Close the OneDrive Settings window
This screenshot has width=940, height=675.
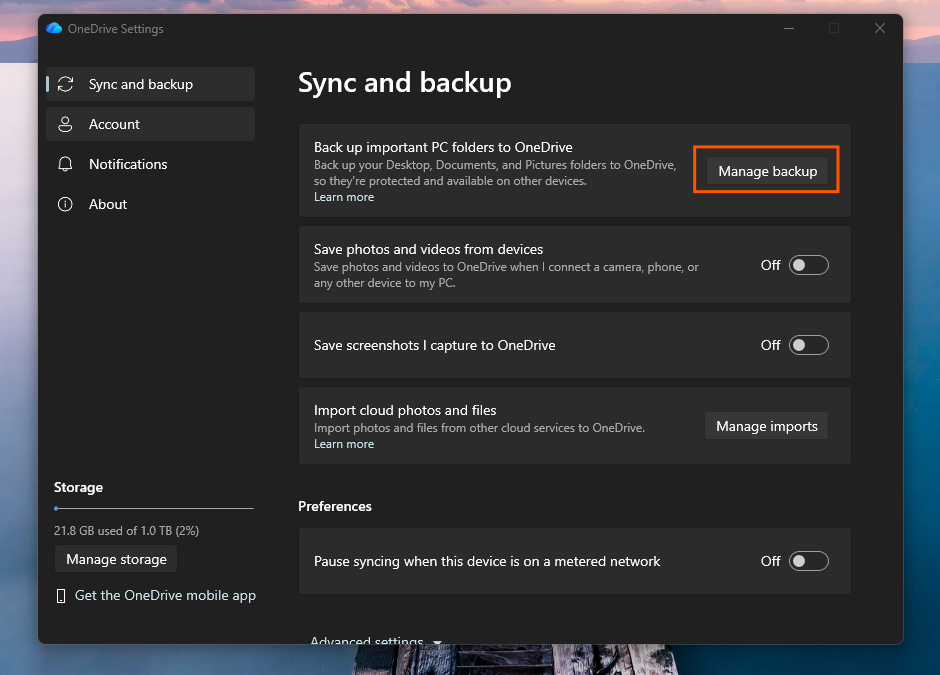879,29
